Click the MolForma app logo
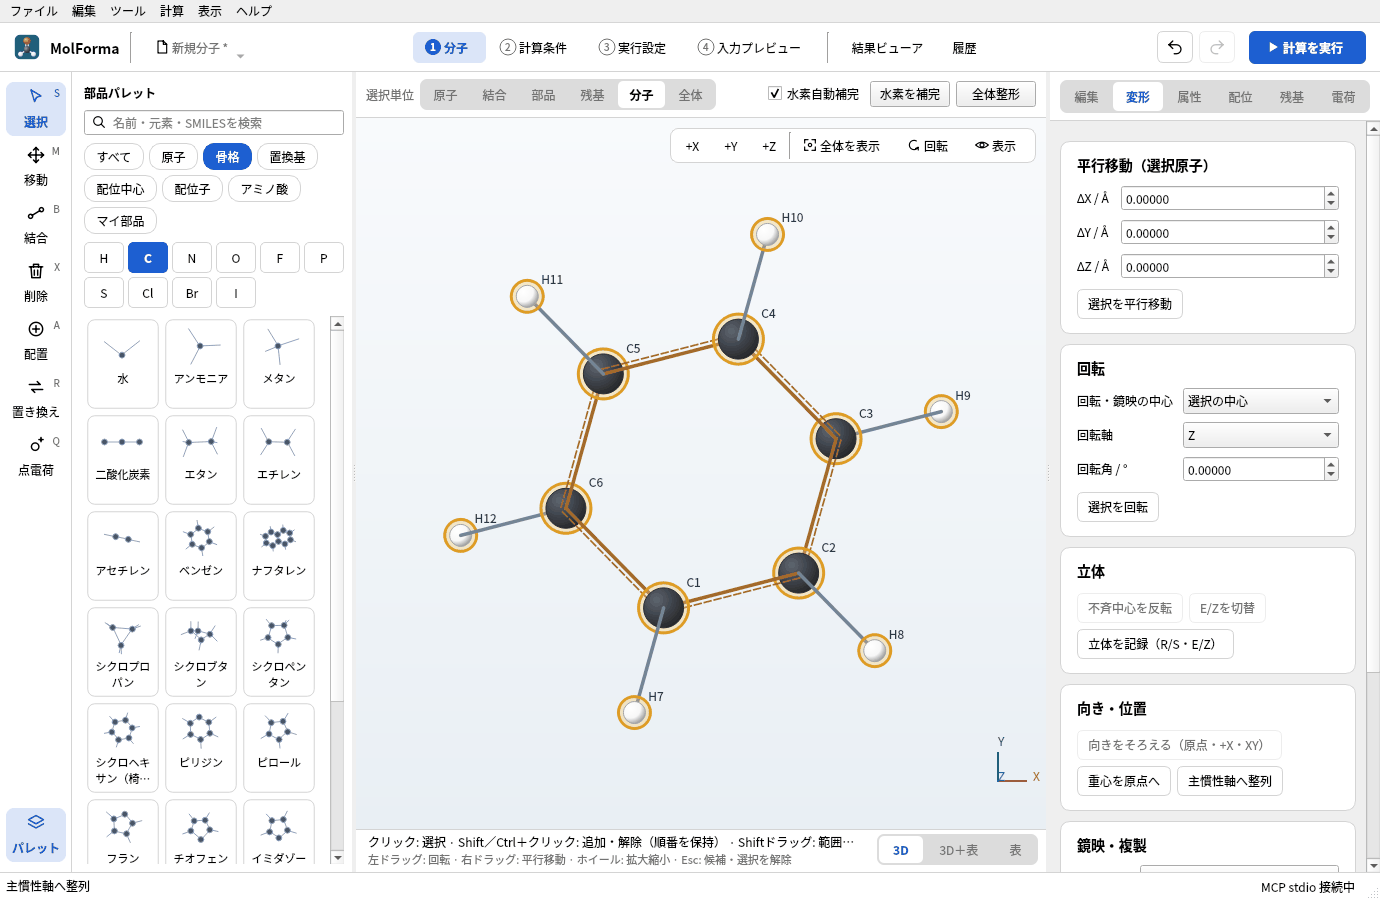Screen dimensions: 1380x900 point(27,47)
